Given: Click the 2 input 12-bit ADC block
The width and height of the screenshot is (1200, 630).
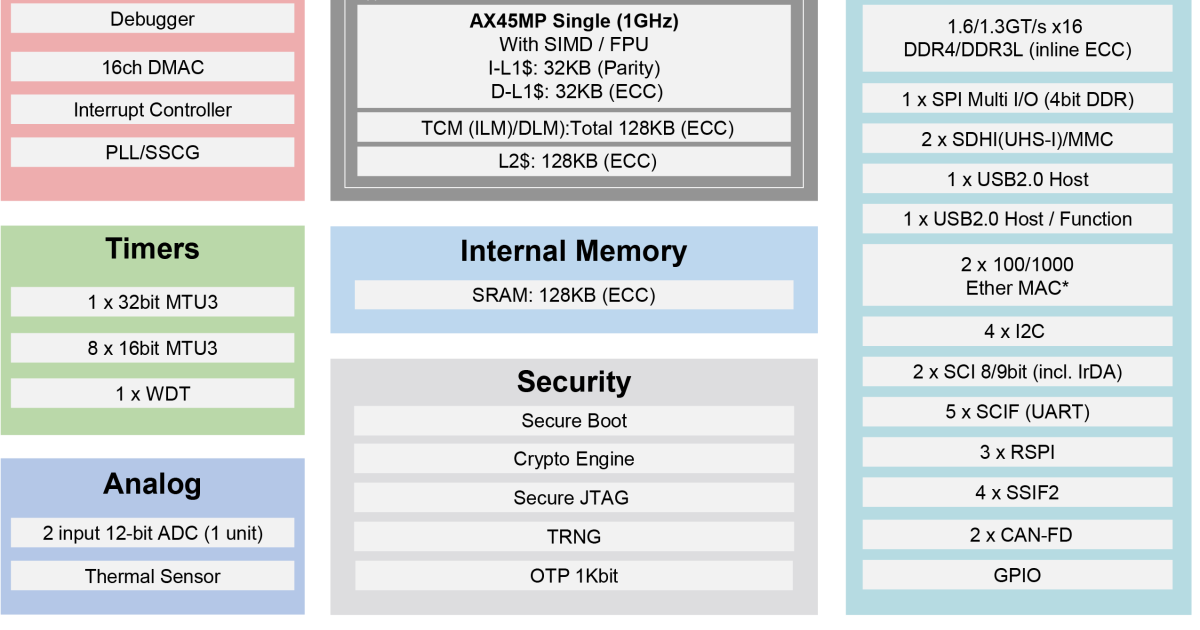Looking at the screenshot, I should click(x=152, y=533).
